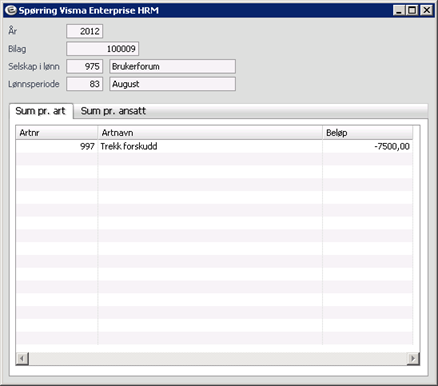The image size is (438, 386).
Task: Maximize the Spørring window
Action: pyautogui.click(x=412, y=10)
